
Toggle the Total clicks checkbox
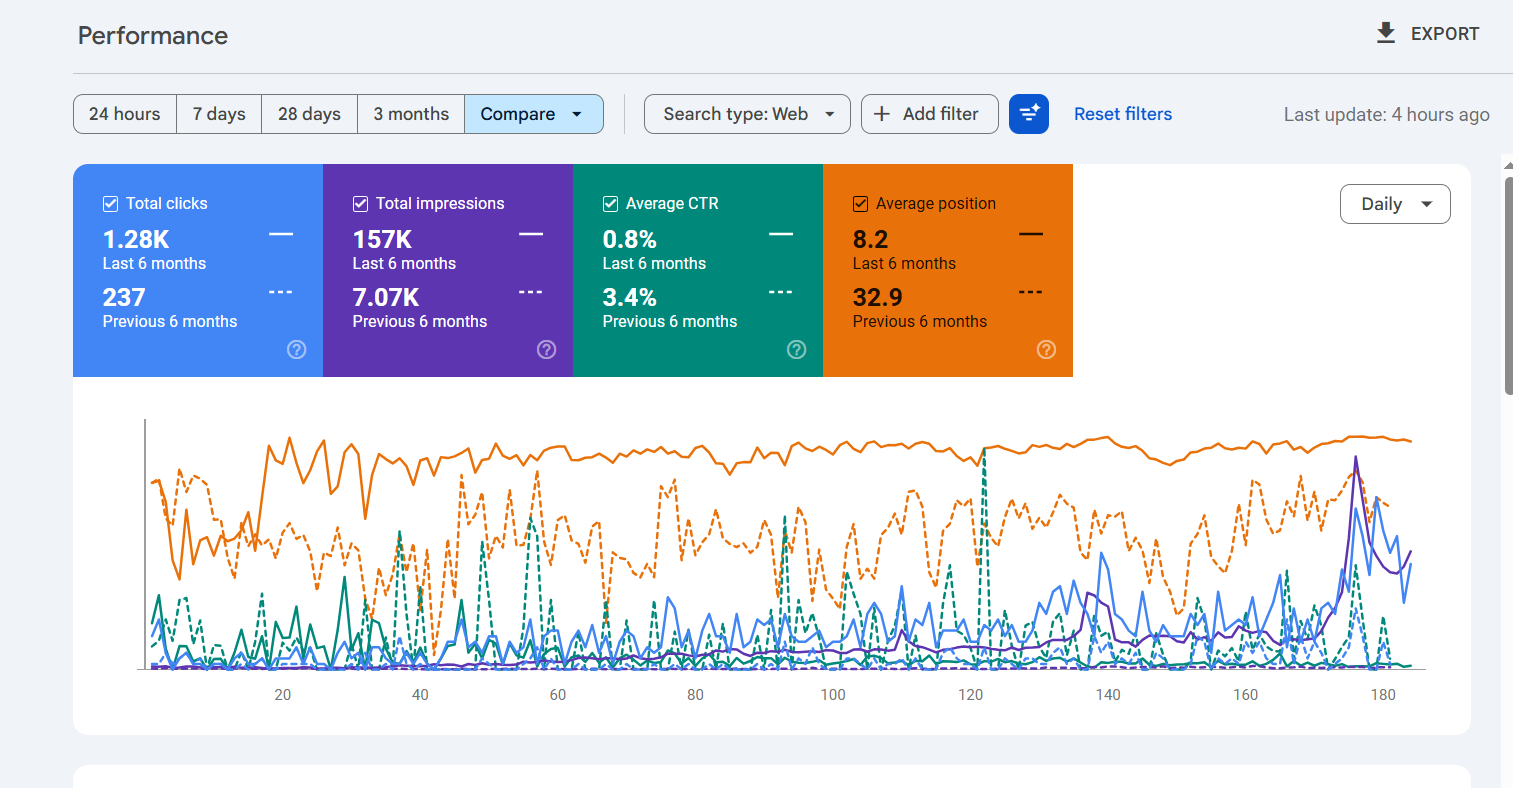pos(111,204)
